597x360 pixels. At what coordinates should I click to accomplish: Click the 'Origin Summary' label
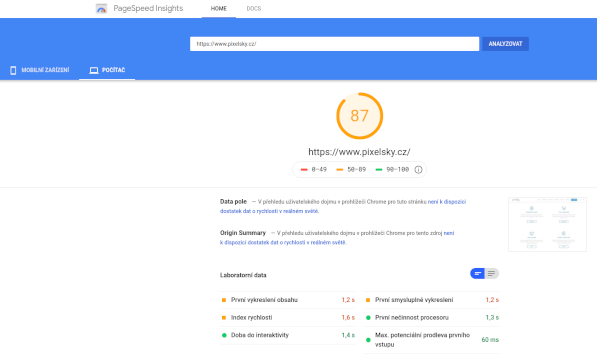(243, 233)
